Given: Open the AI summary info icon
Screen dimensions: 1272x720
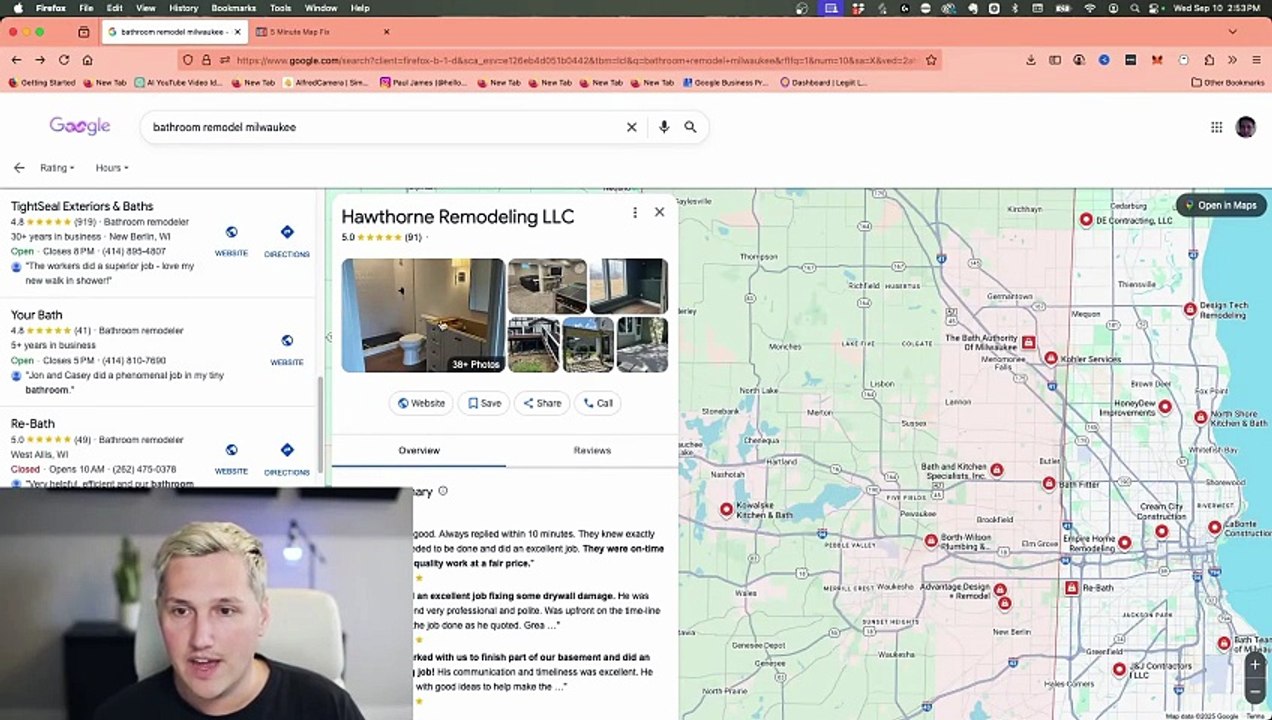Looking at the screenshot, I should 443,491.
